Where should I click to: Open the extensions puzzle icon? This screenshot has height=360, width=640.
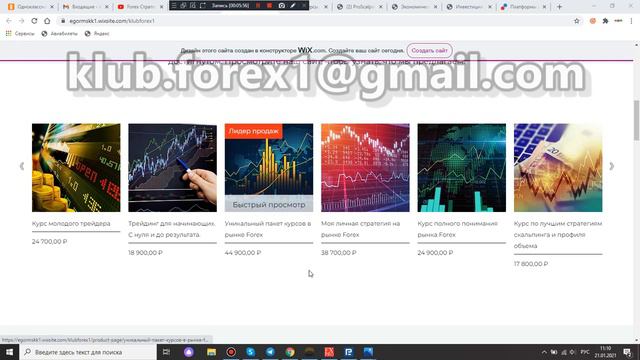[x=605, y=21]
